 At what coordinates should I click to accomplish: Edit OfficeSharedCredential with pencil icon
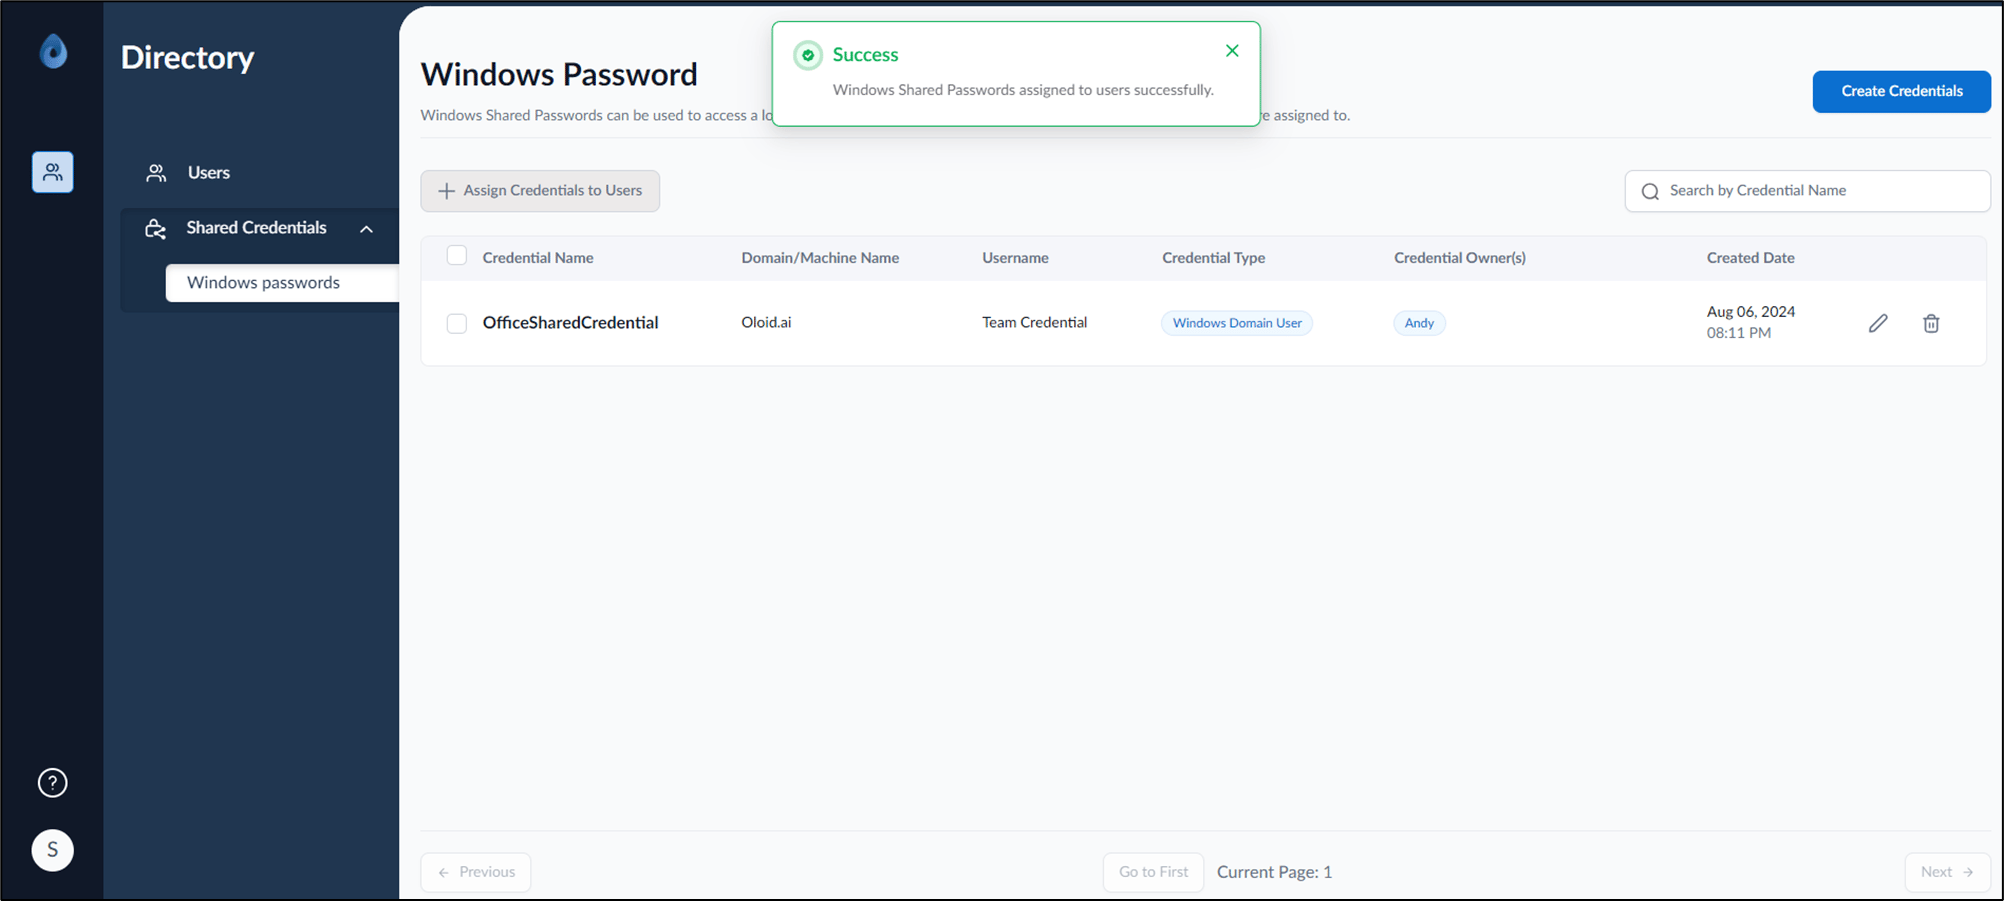tap(1878, 323)
